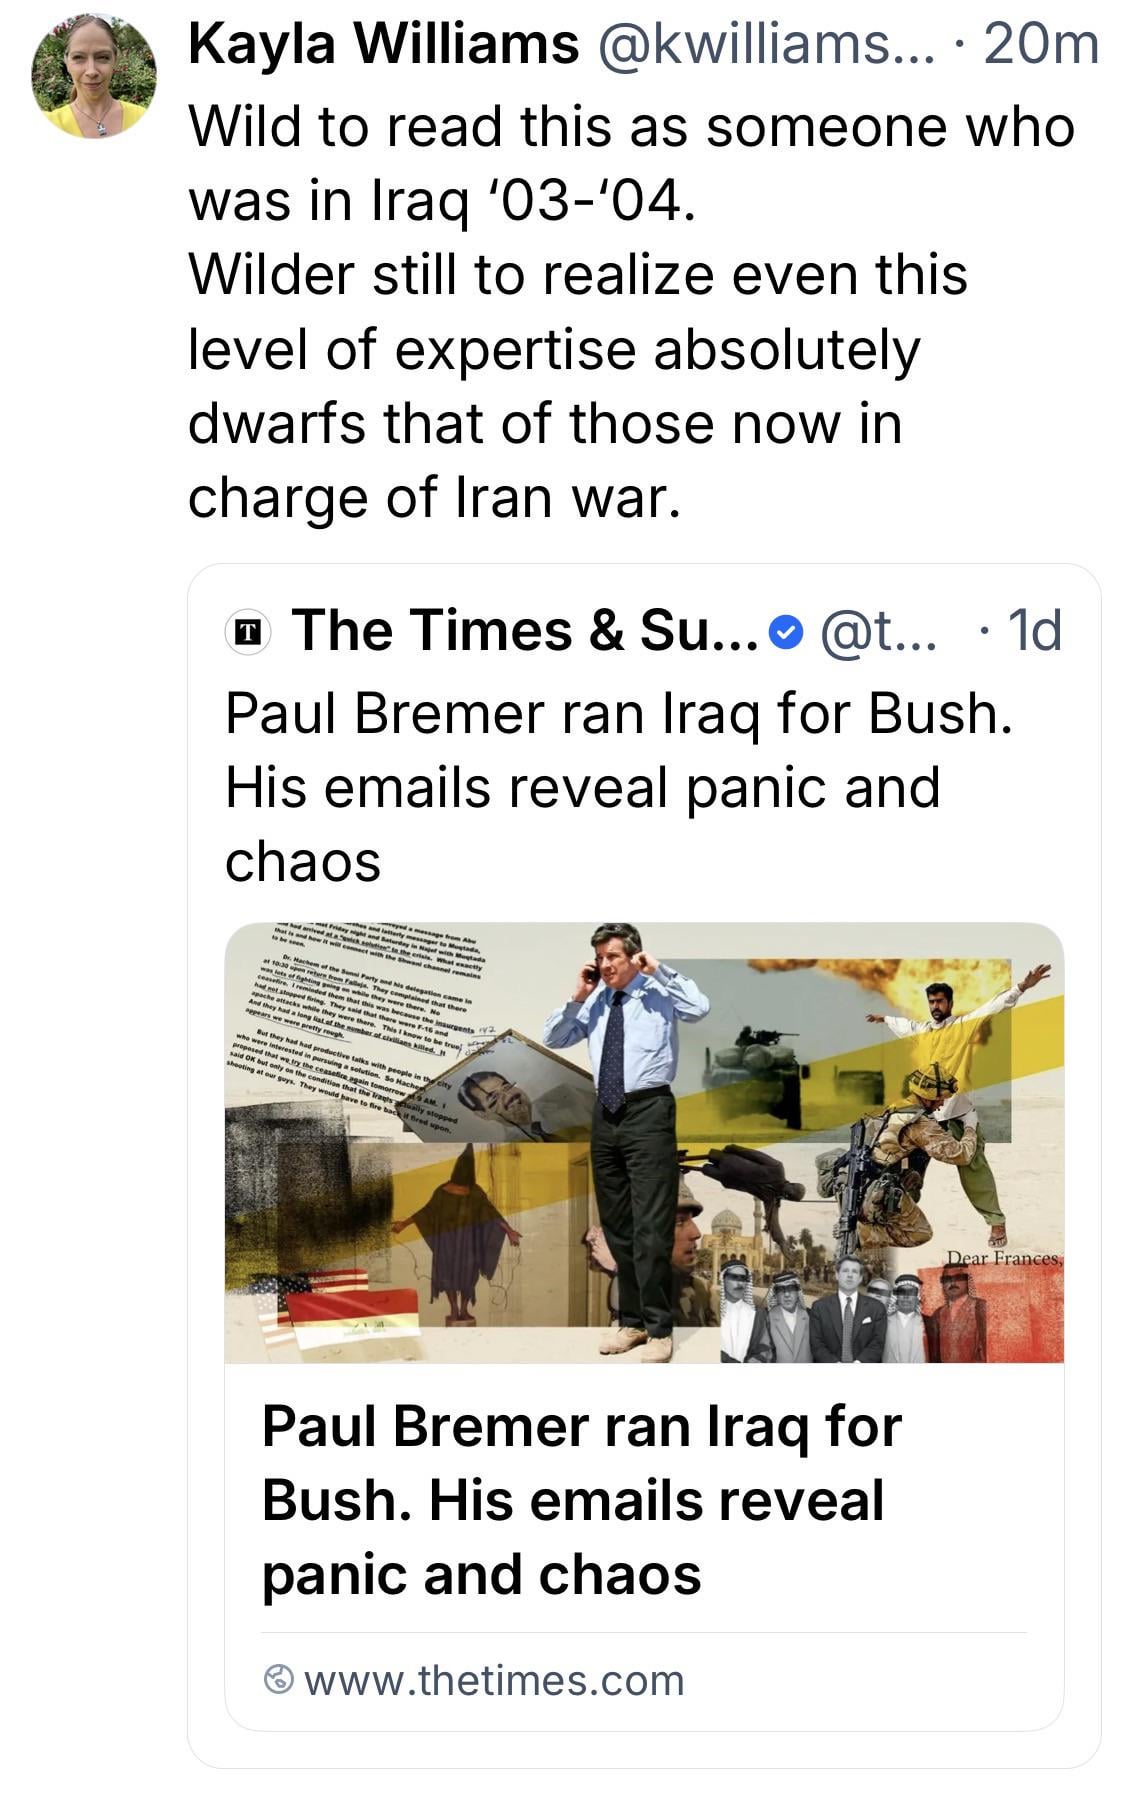Screen dimensions: 1147x1793
Task: Click the globe icon beside thetimes.com
Action: pos(278,1680)
